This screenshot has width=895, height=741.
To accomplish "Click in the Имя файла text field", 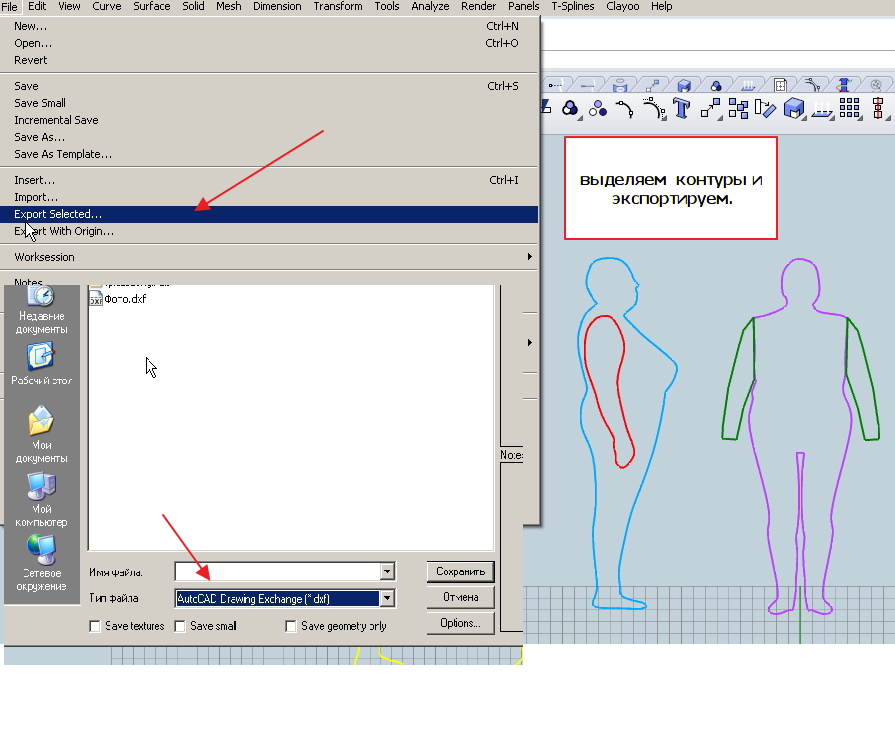I will pos(277,571).
